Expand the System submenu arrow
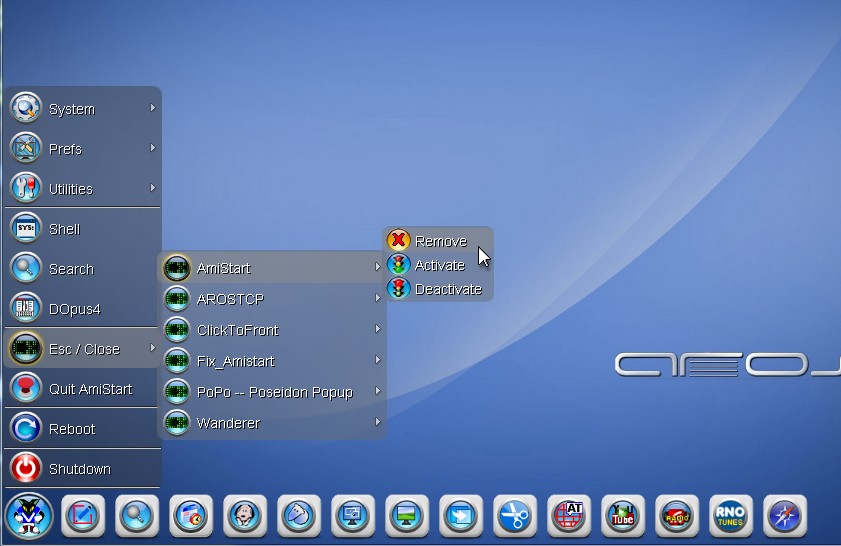Screen dimensions: 841x546 click(x=153, y=108)
